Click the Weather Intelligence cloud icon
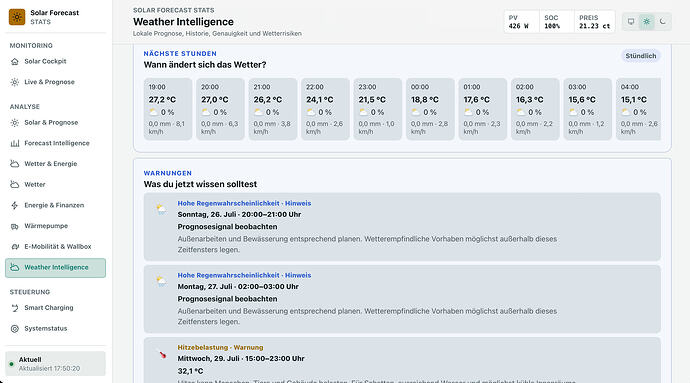Viewport: 690px width, 383px height. pyautogui.click(x=15, y=267)
